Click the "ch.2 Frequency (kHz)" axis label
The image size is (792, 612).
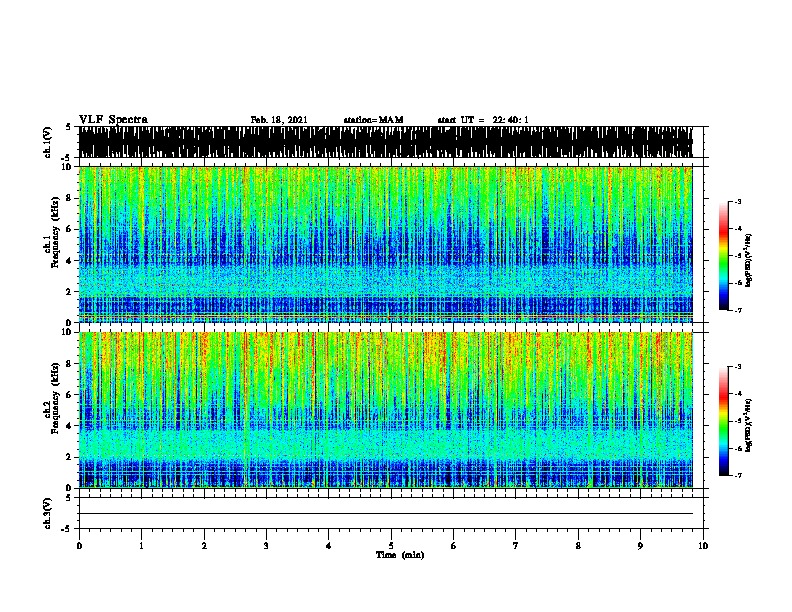tap(51, 398)
